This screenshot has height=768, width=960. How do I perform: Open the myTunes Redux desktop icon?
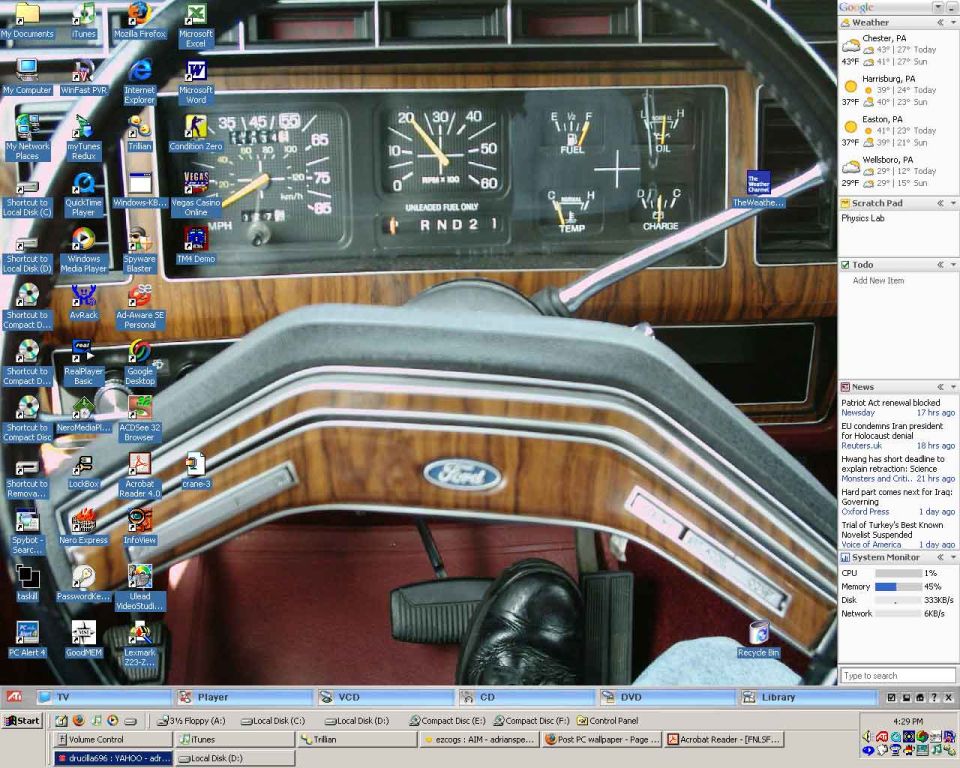(84, 138)
